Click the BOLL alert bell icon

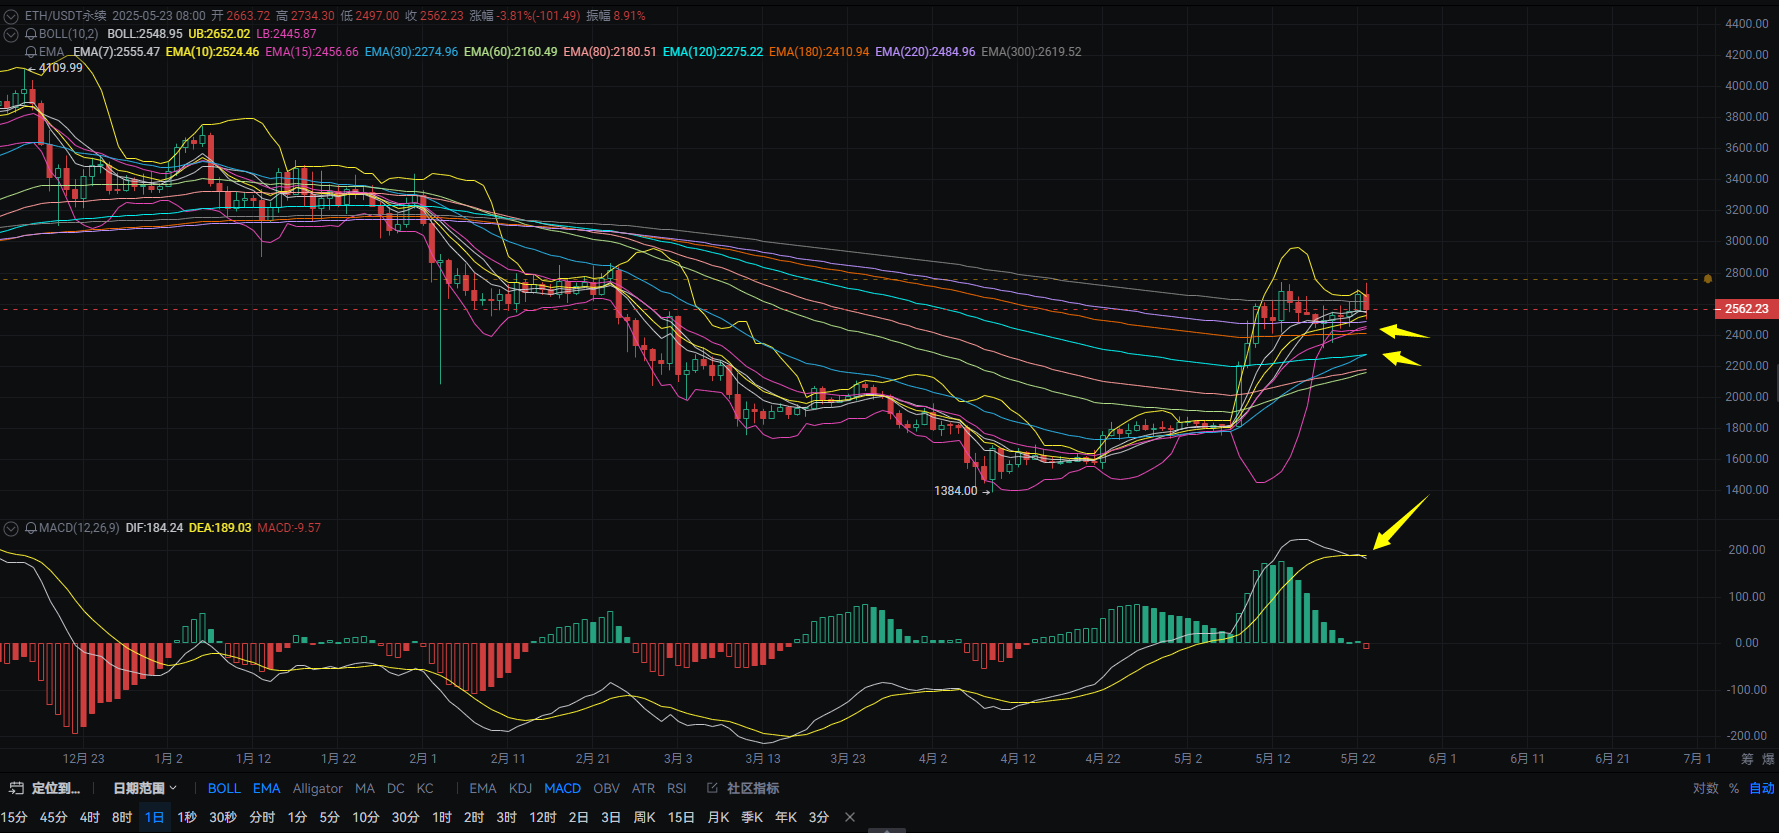pos(31,34)
